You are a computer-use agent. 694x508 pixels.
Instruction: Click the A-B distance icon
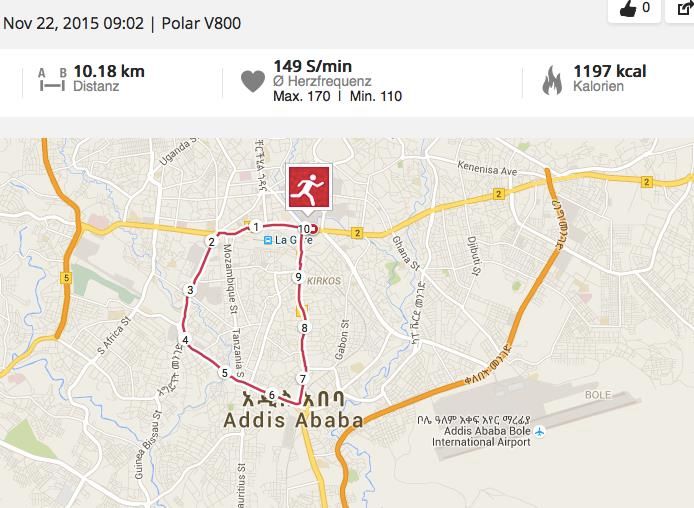click(52, 80)
